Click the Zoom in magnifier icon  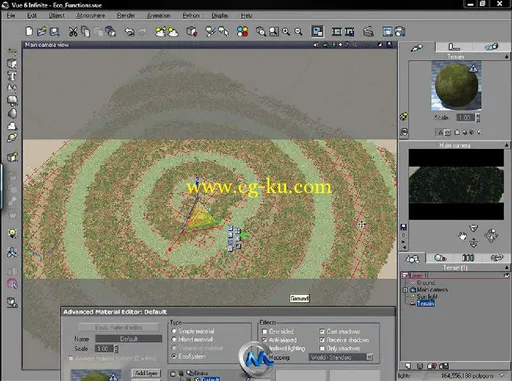(x=286, y=32)
